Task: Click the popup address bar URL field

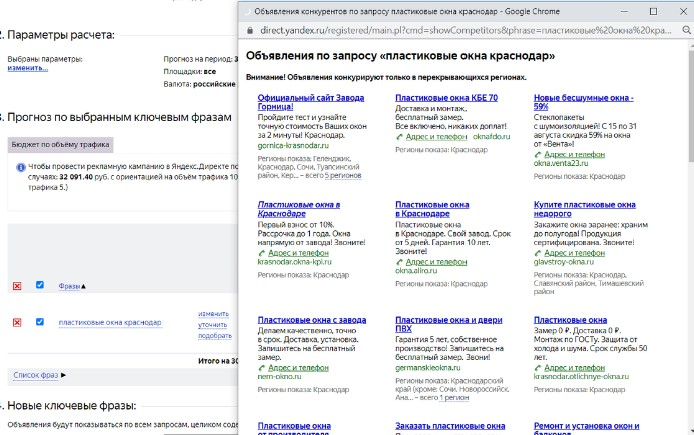Action: (x=466, y=30)
